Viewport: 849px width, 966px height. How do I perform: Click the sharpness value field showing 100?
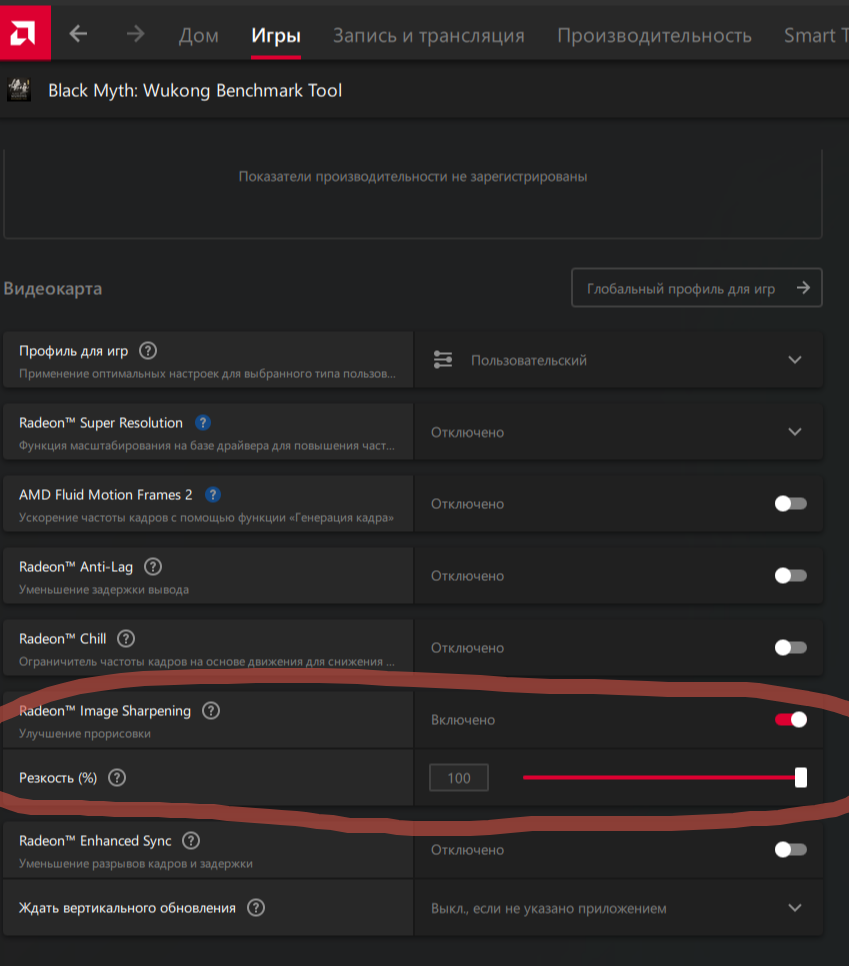coord(459,778)
